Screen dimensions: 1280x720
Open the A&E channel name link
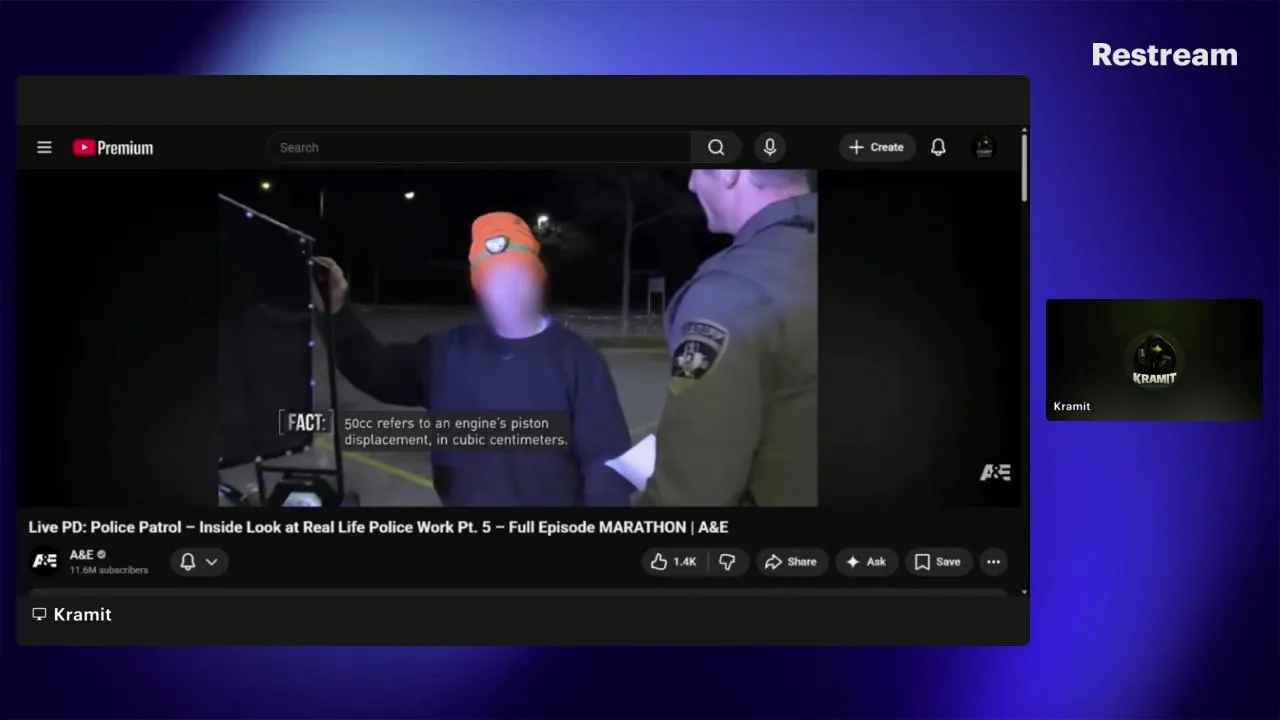pyautogui.click(x=81, y=554)
